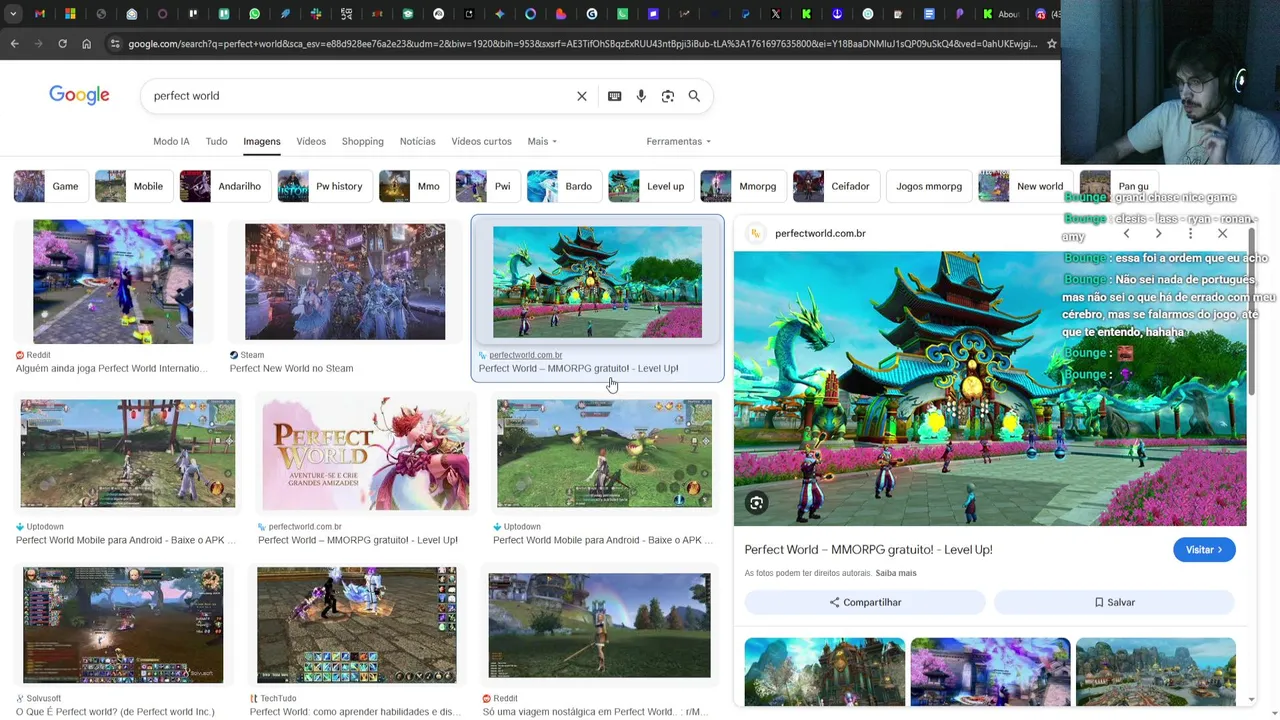The height and width of the screenshot is (720, 1280).
Task: Show the previous image in preview
Action: 1126,234
